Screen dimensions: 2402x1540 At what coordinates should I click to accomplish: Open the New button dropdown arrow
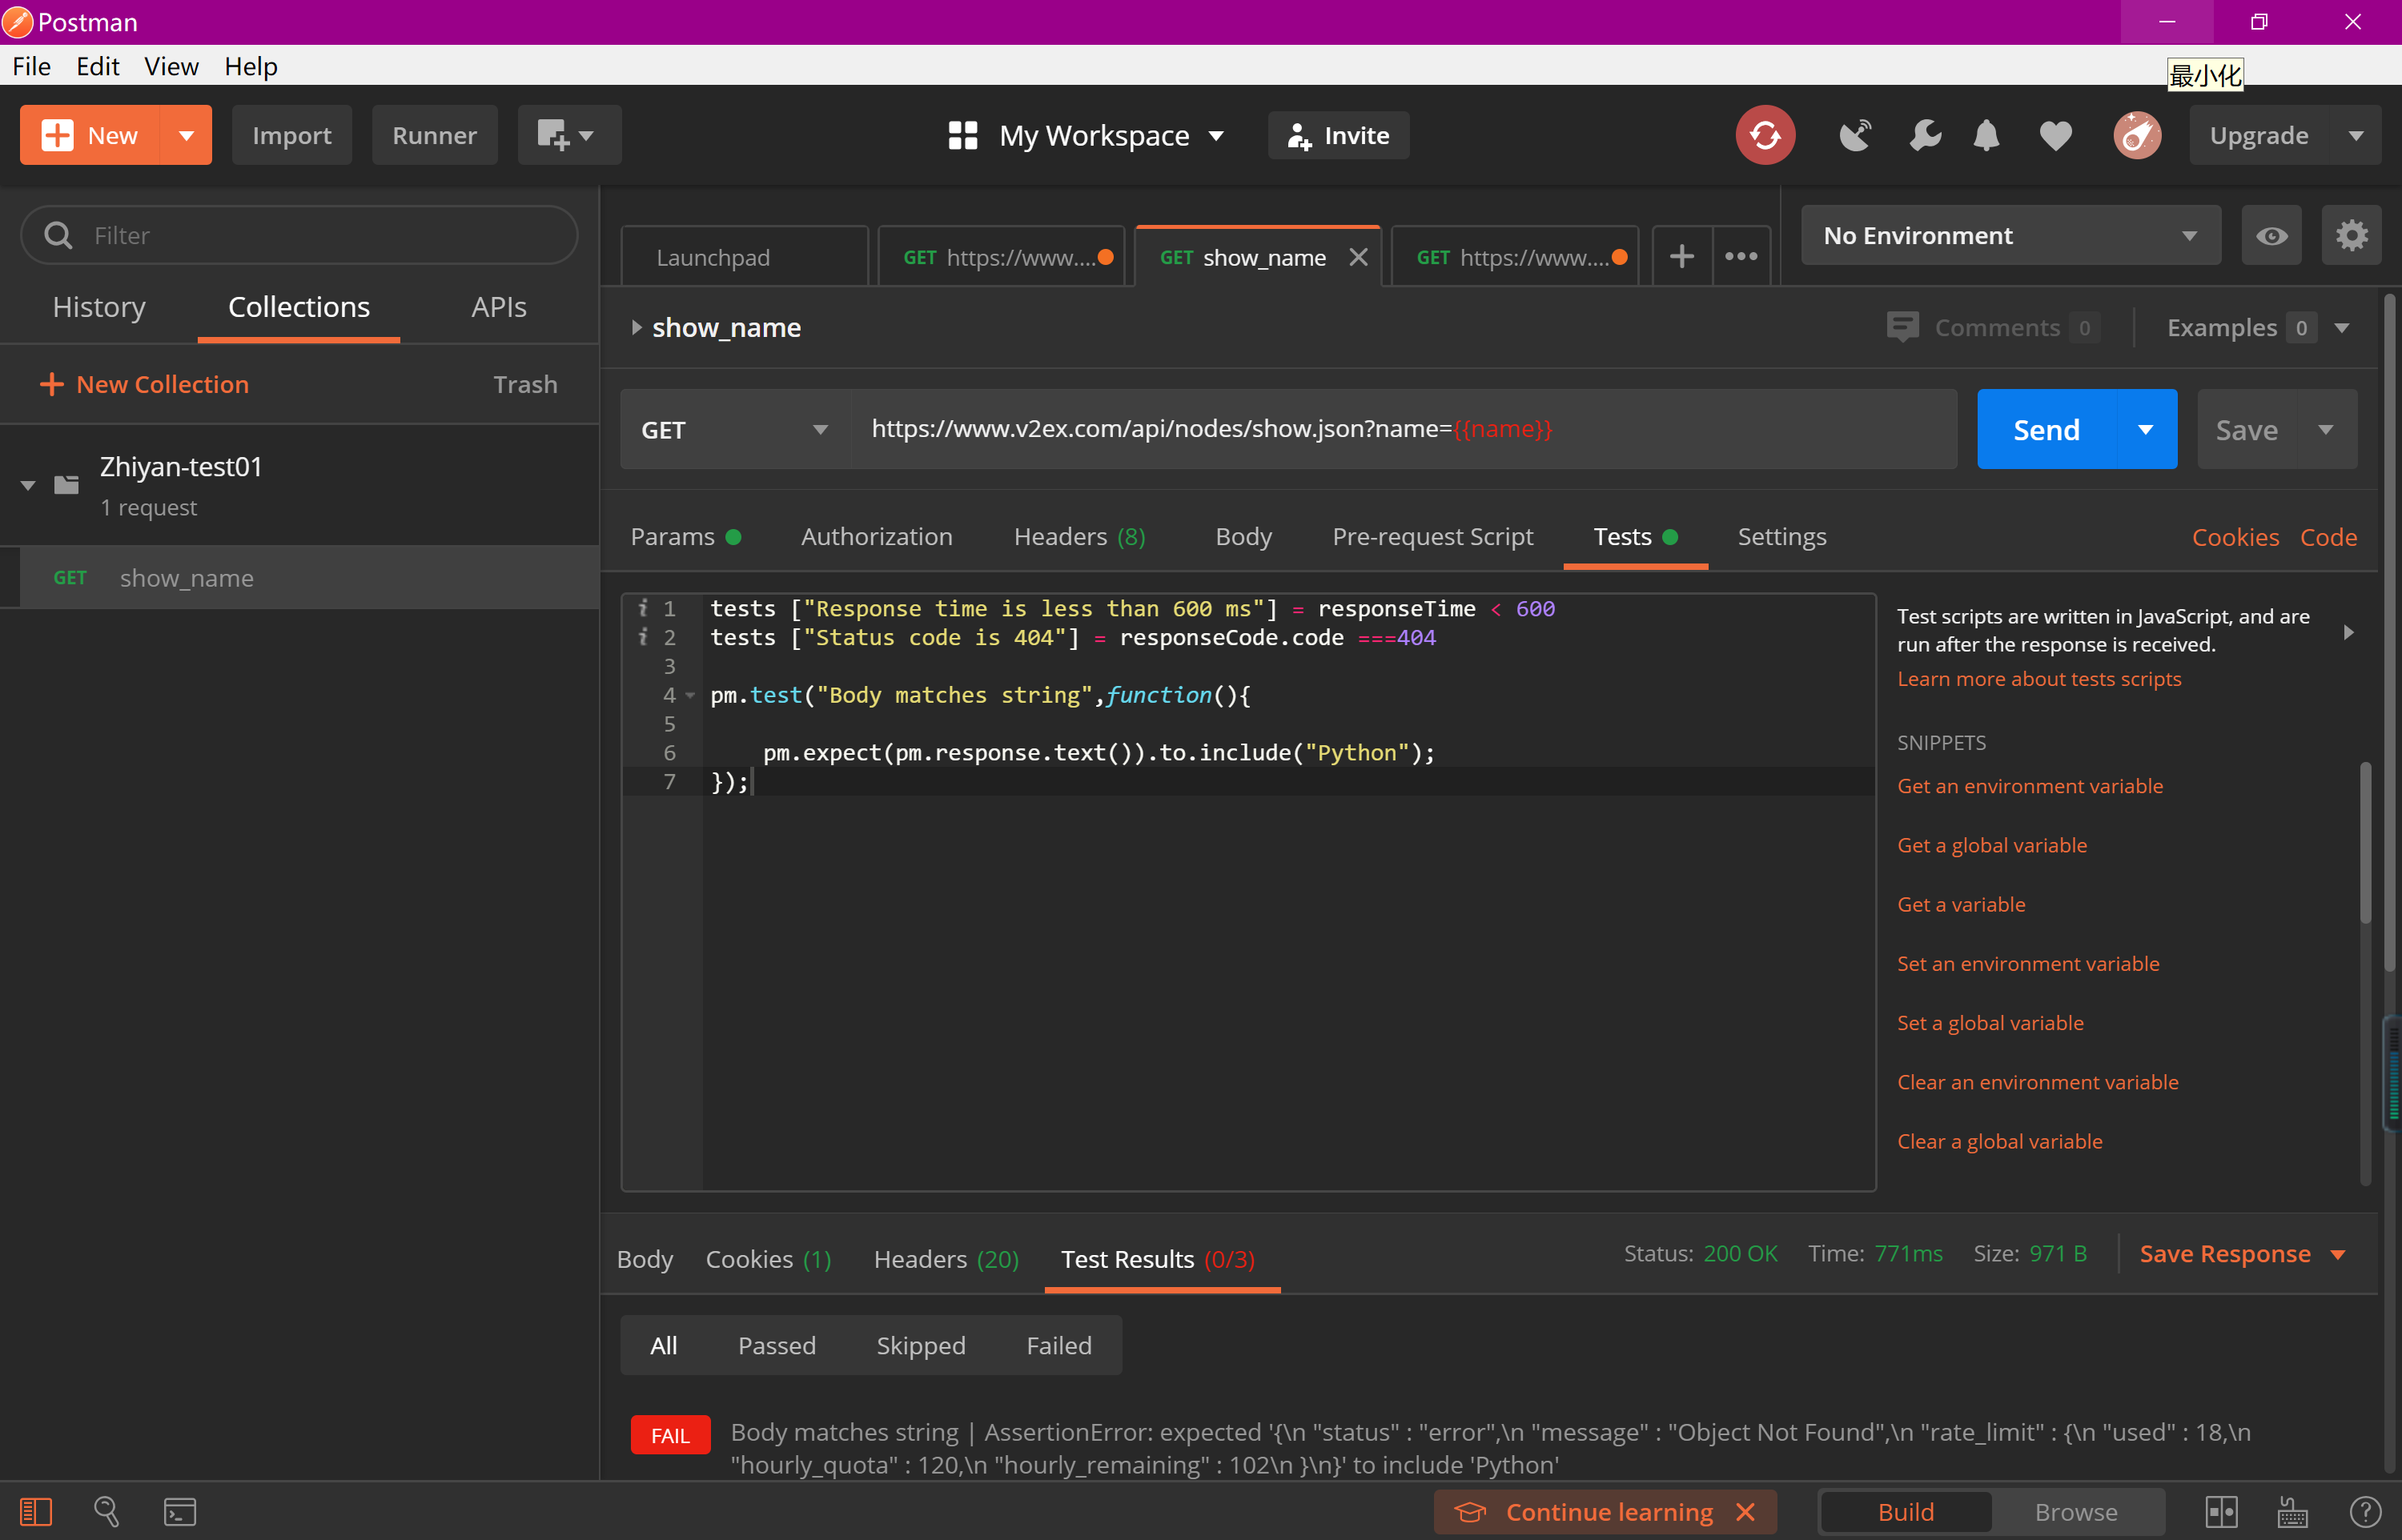click(x=186, y=135)
